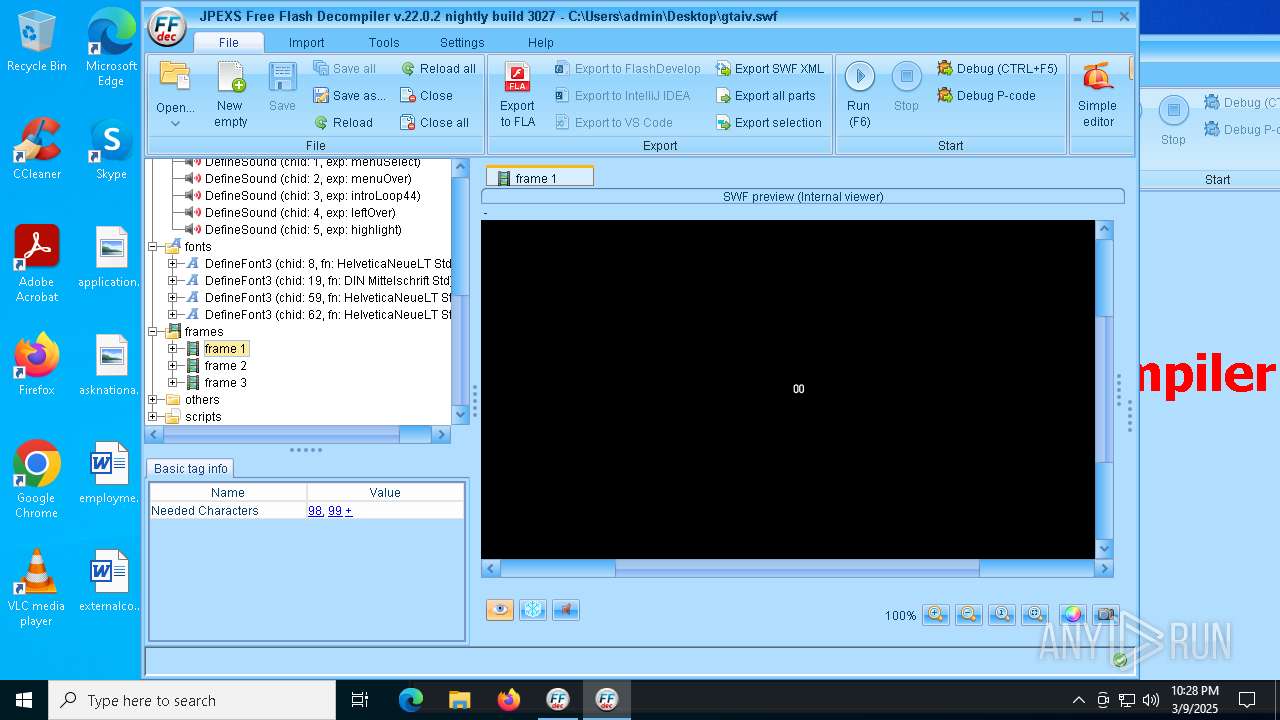Screen dimensions: 1280x720
Task: Select DefineSound leftOver item
Action: pos(300,213)
